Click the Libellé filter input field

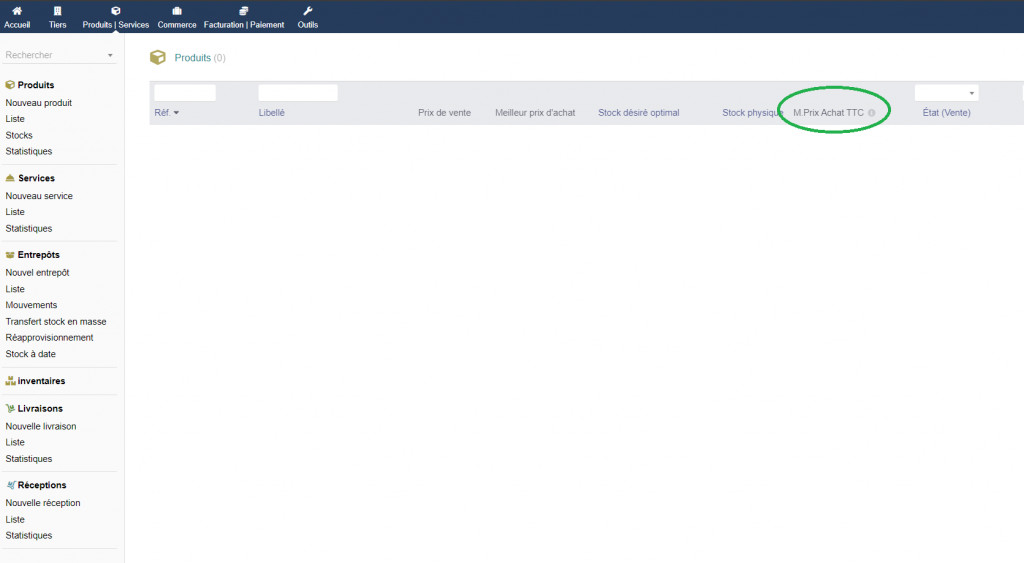pos(298,93)
